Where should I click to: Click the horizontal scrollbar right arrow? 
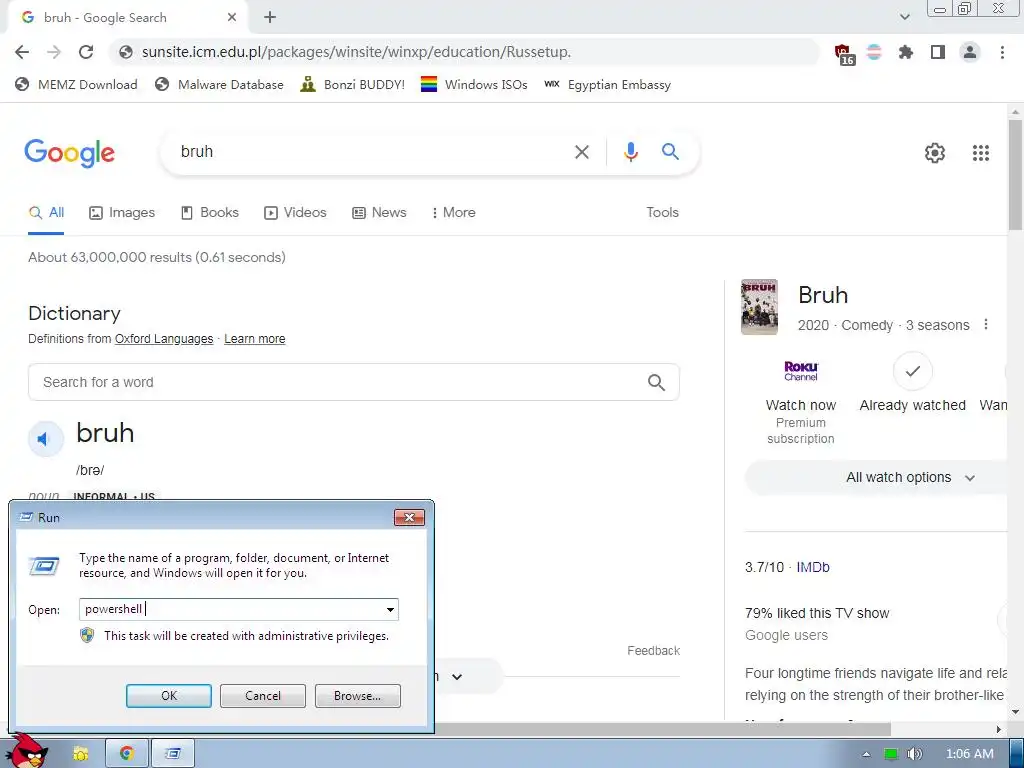pyautogui.click(x=998, y=728)
